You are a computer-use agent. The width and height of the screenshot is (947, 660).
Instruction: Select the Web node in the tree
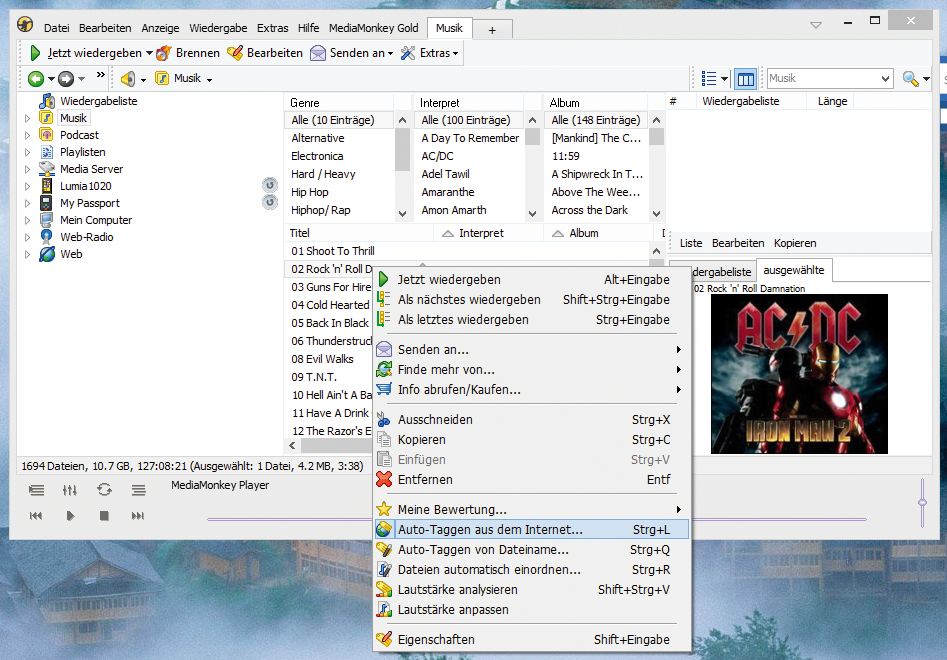(71, 254)
